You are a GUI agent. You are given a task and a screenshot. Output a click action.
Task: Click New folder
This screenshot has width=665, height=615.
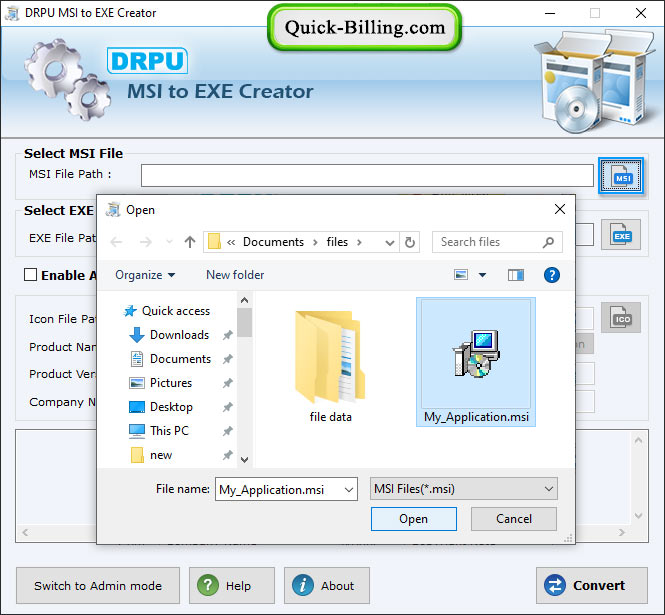point(235,275)
